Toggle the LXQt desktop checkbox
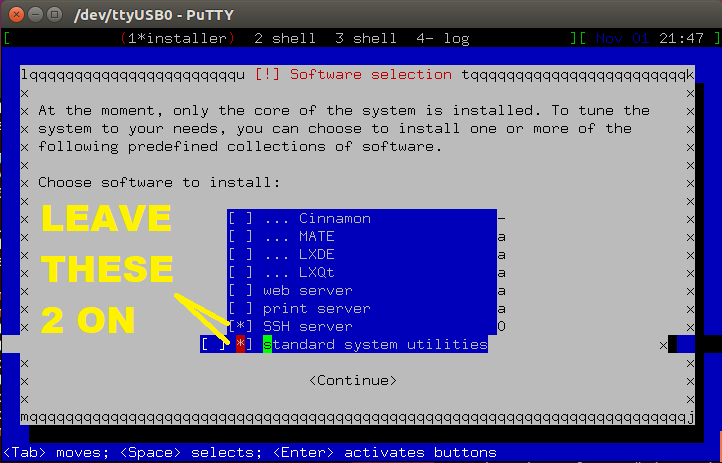The height and width of the screenshot is (463, 722). [x=240, y=272]
